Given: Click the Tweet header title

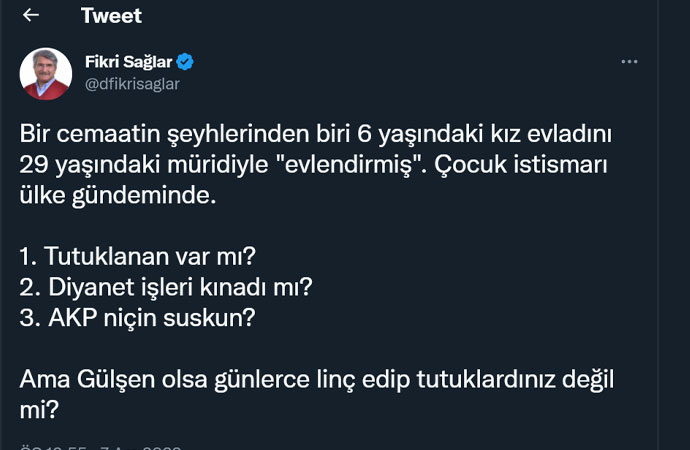Looking at the screenshot, I should coord(111,16).
